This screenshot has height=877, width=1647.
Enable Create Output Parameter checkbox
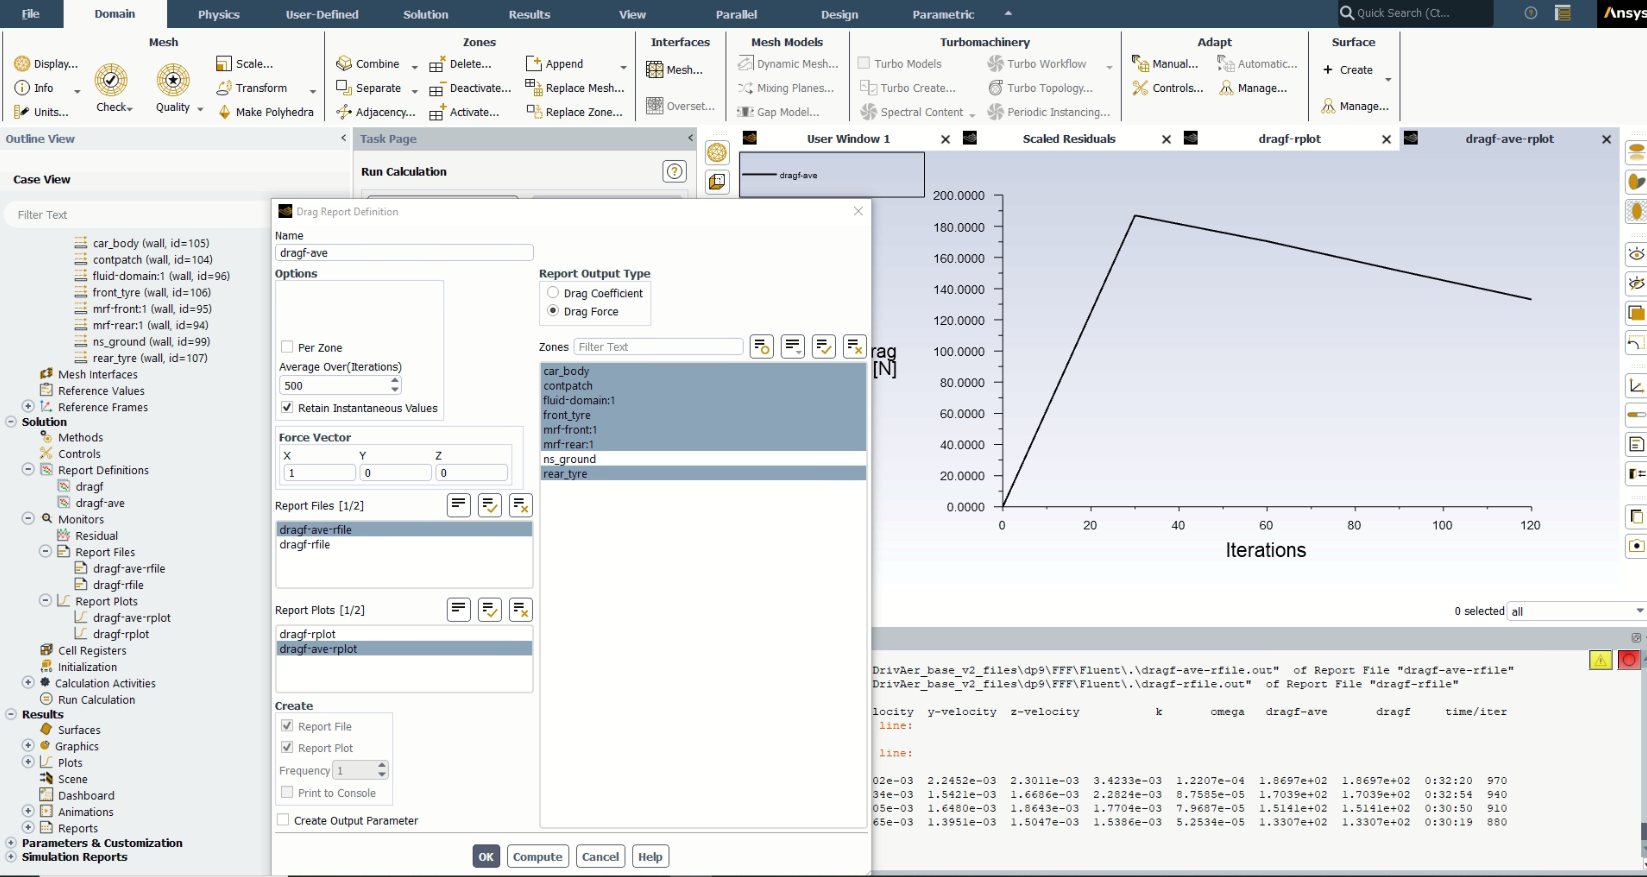(x=283, y=820)
